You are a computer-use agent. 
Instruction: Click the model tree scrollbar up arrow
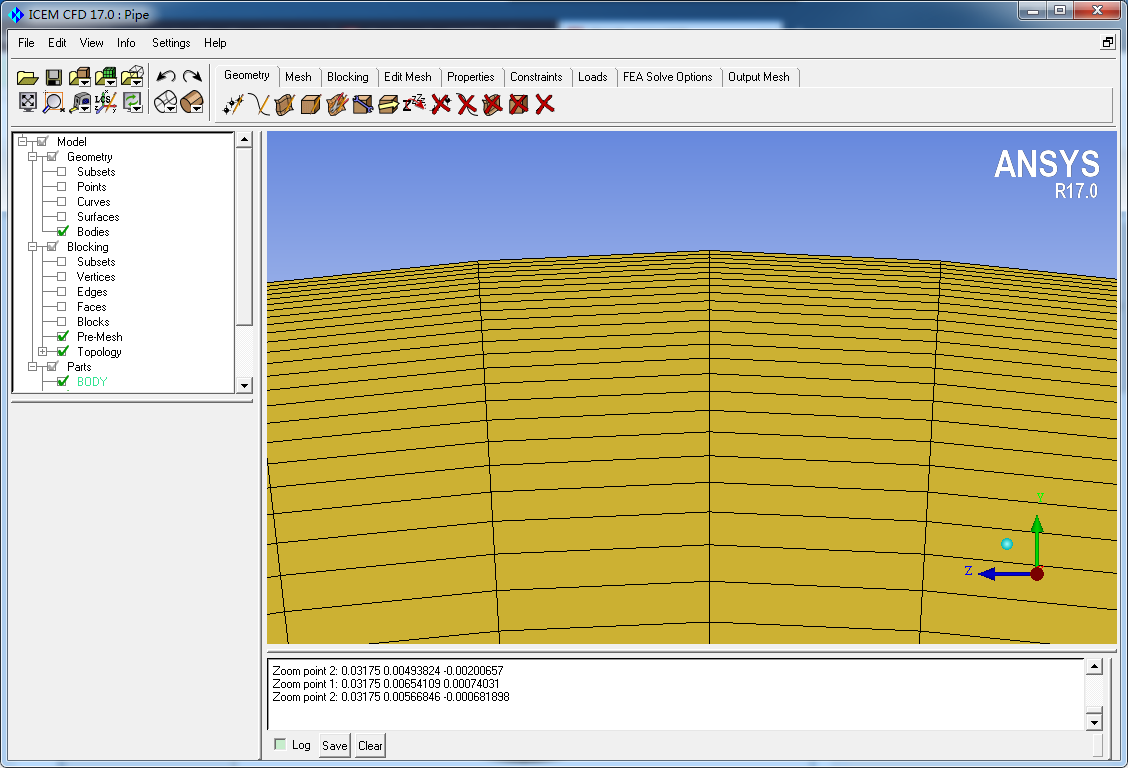pos(245,140)
